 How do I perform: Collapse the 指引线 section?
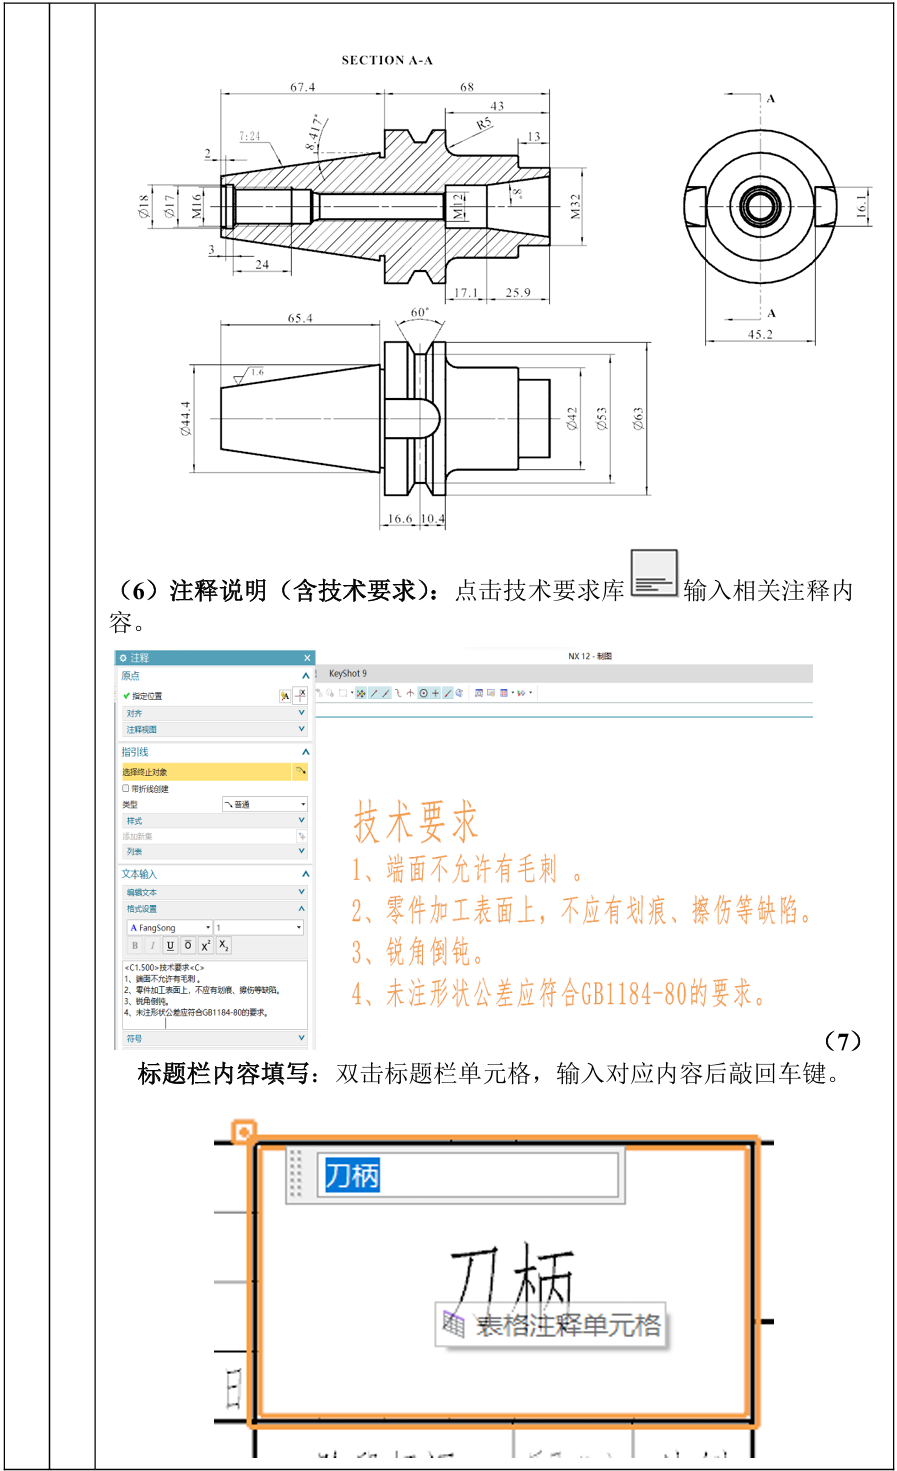pyautogui.click(x=305, y=752)
